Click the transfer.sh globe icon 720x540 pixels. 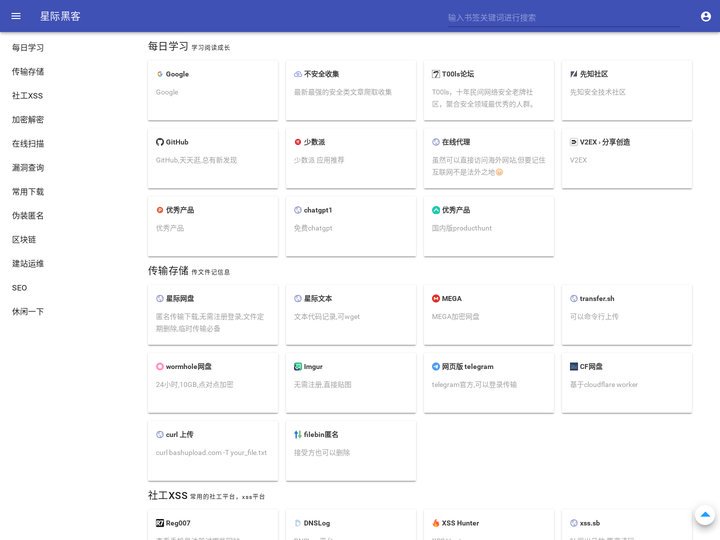[574, 298]
